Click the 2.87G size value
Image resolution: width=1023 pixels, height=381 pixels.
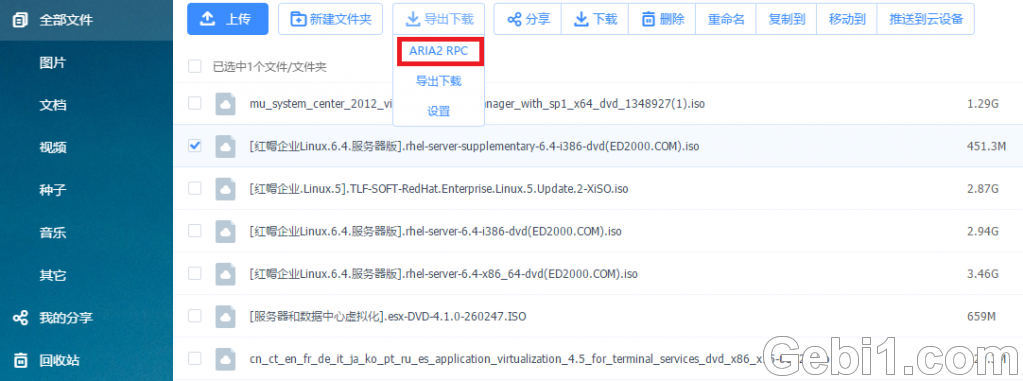click(x=983, y=189)
